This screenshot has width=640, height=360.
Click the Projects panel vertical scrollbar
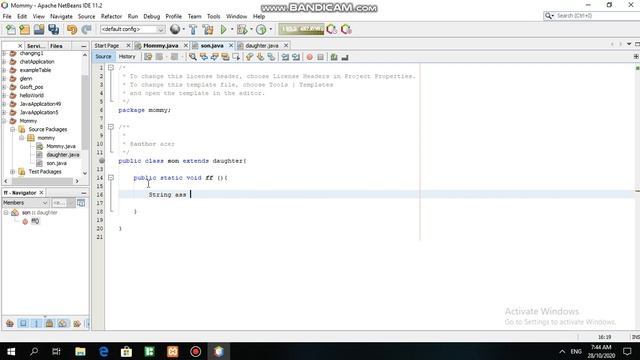click(x=85, y=113)
